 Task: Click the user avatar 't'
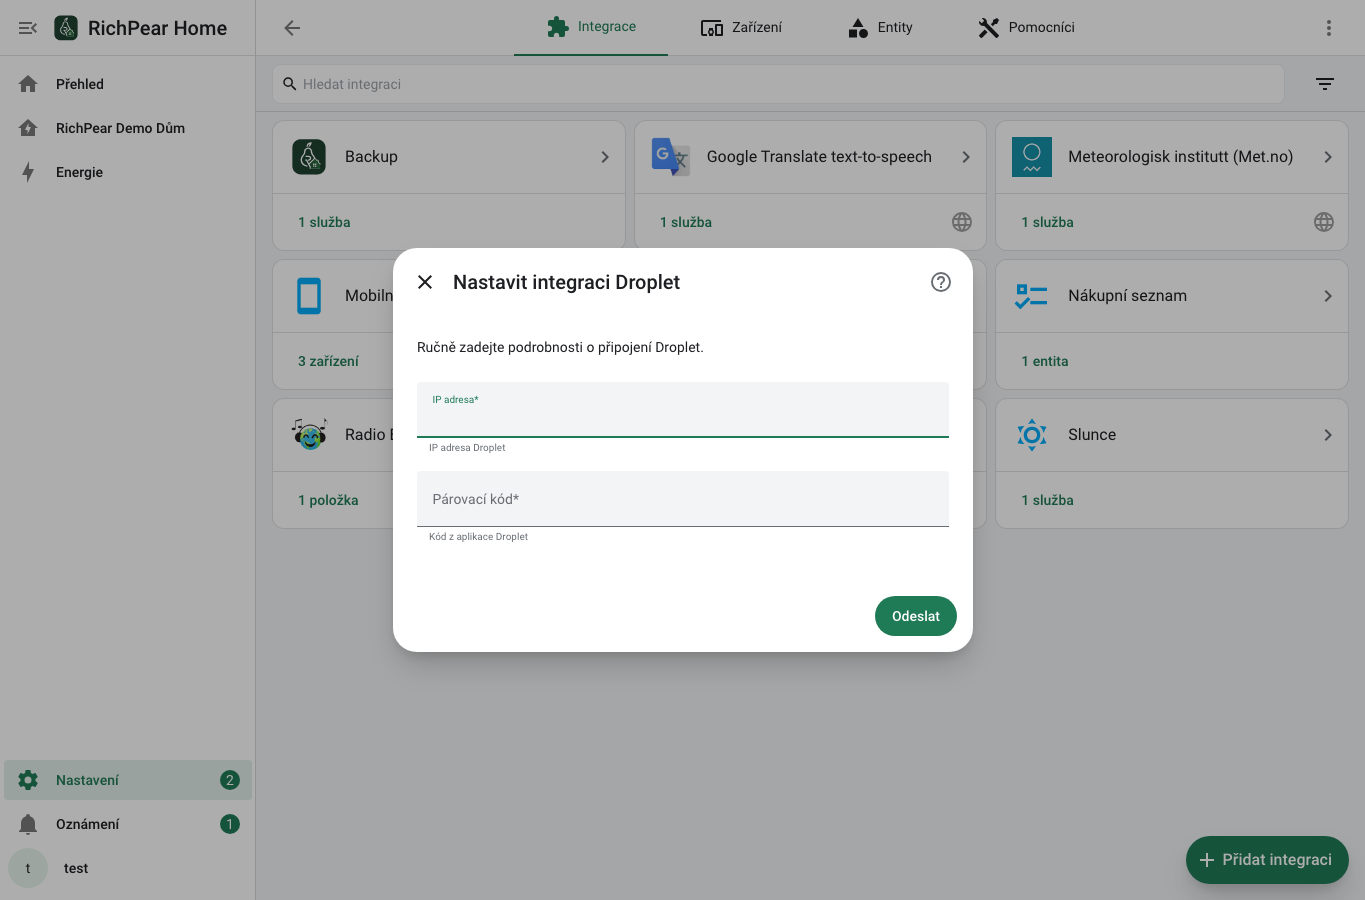click(28, 868)
